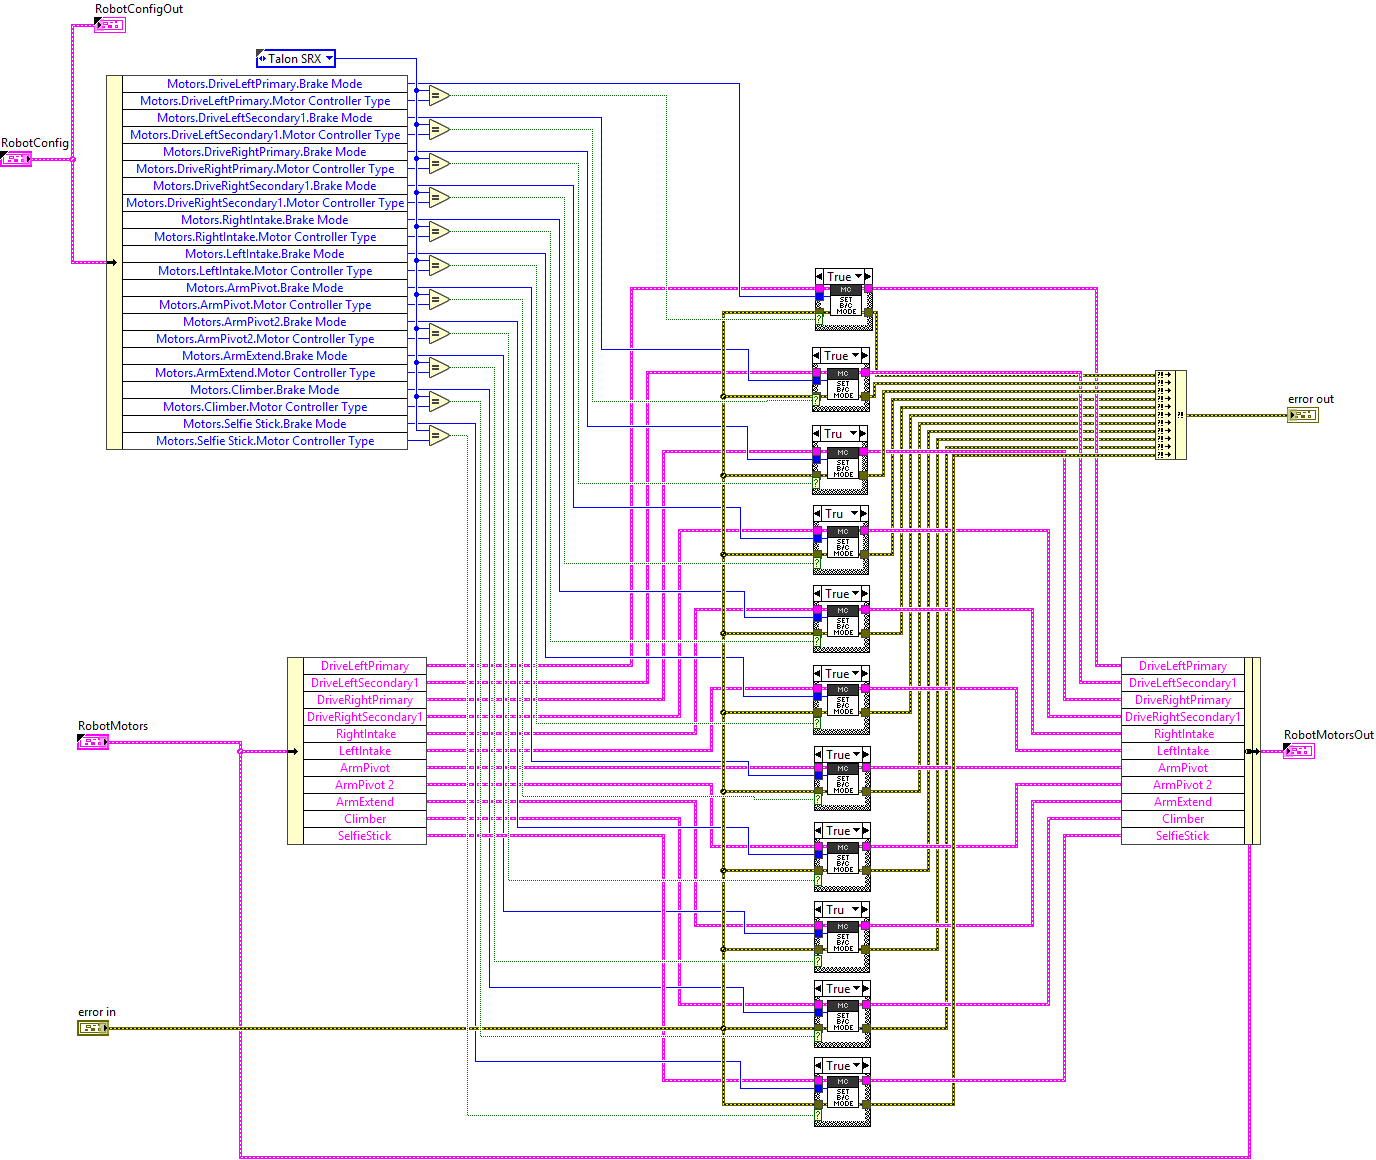Click the RobotMotors control terminal
Image resolution: width=1376 pixels, height=1160 pixels.
pos(93,742)
